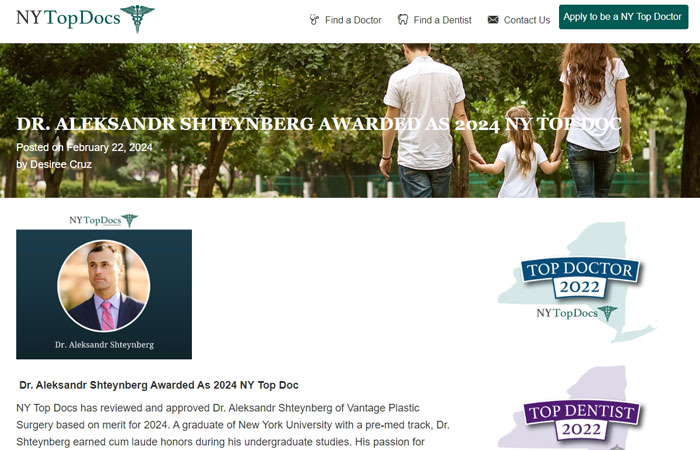Open the Find a Doctor menu item
This screenshot has height=450, width=700.
tap(346, 20)
